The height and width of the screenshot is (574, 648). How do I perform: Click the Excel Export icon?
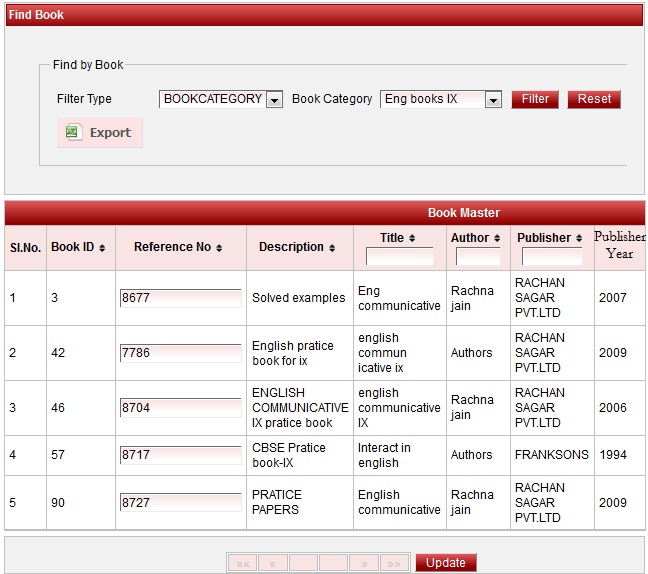tap(72, 132)
